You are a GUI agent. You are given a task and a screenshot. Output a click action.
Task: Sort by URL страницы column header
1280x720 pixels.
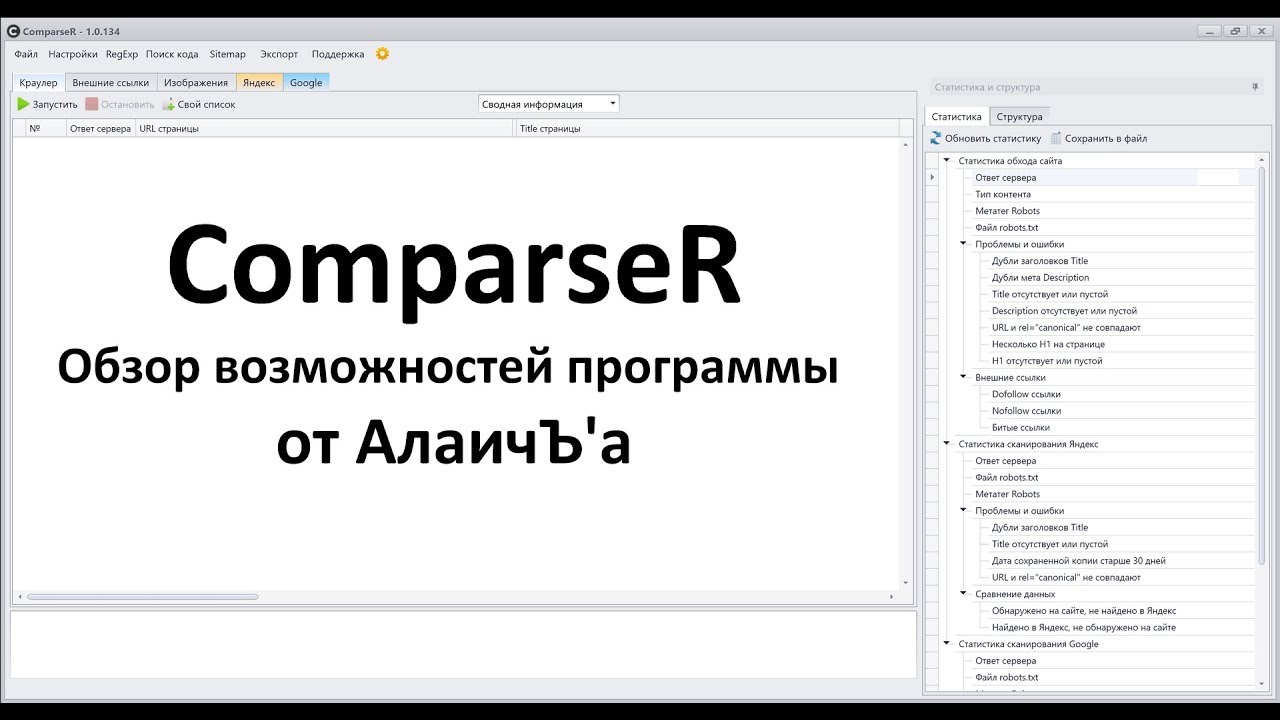[x=326, y=128]
